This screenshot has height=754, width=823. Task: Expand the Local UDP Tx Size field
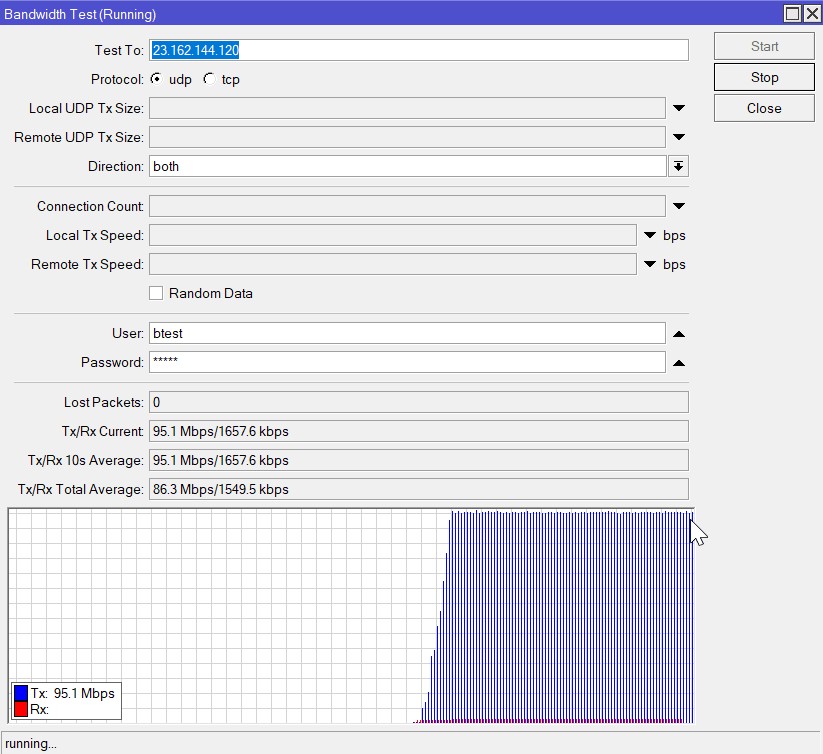[678, 108]
